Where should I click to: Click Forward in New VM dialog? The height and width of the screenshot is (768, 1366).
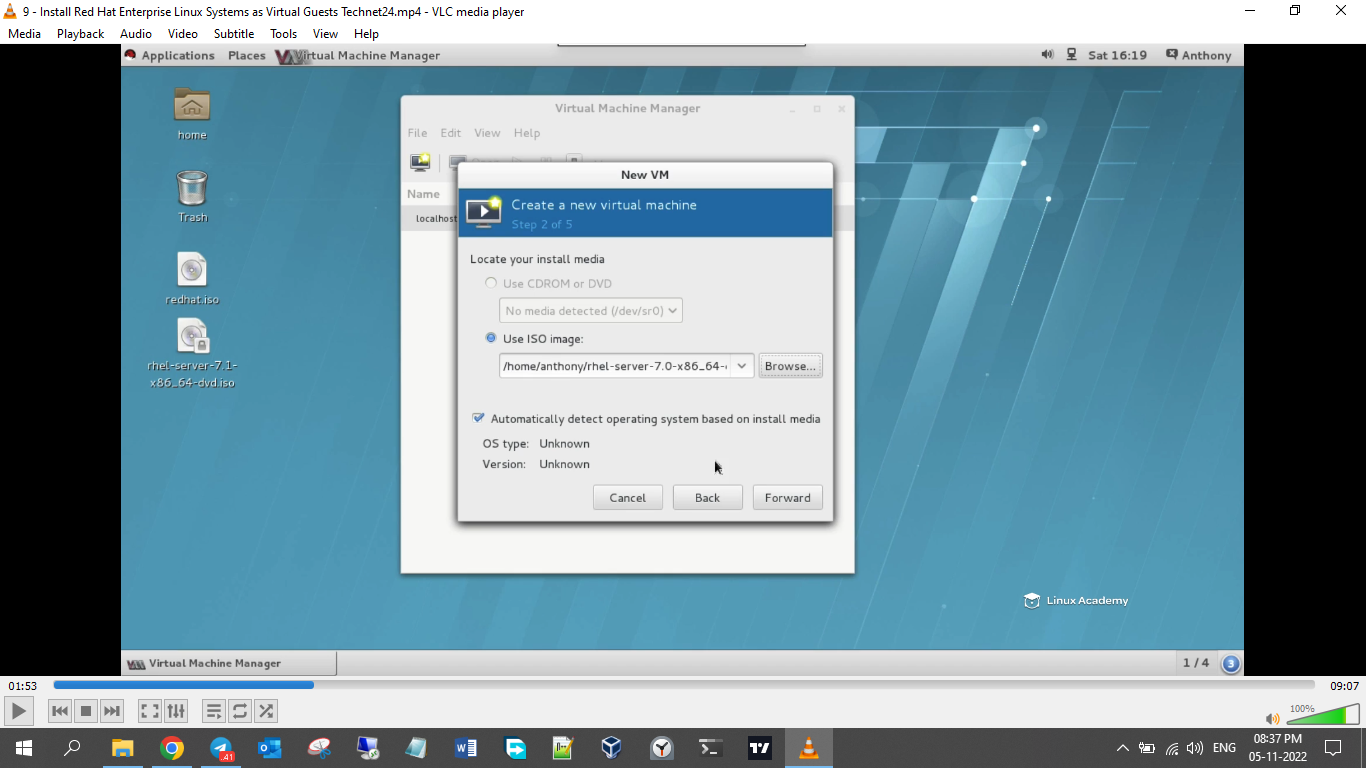click(x=788, y=498)
